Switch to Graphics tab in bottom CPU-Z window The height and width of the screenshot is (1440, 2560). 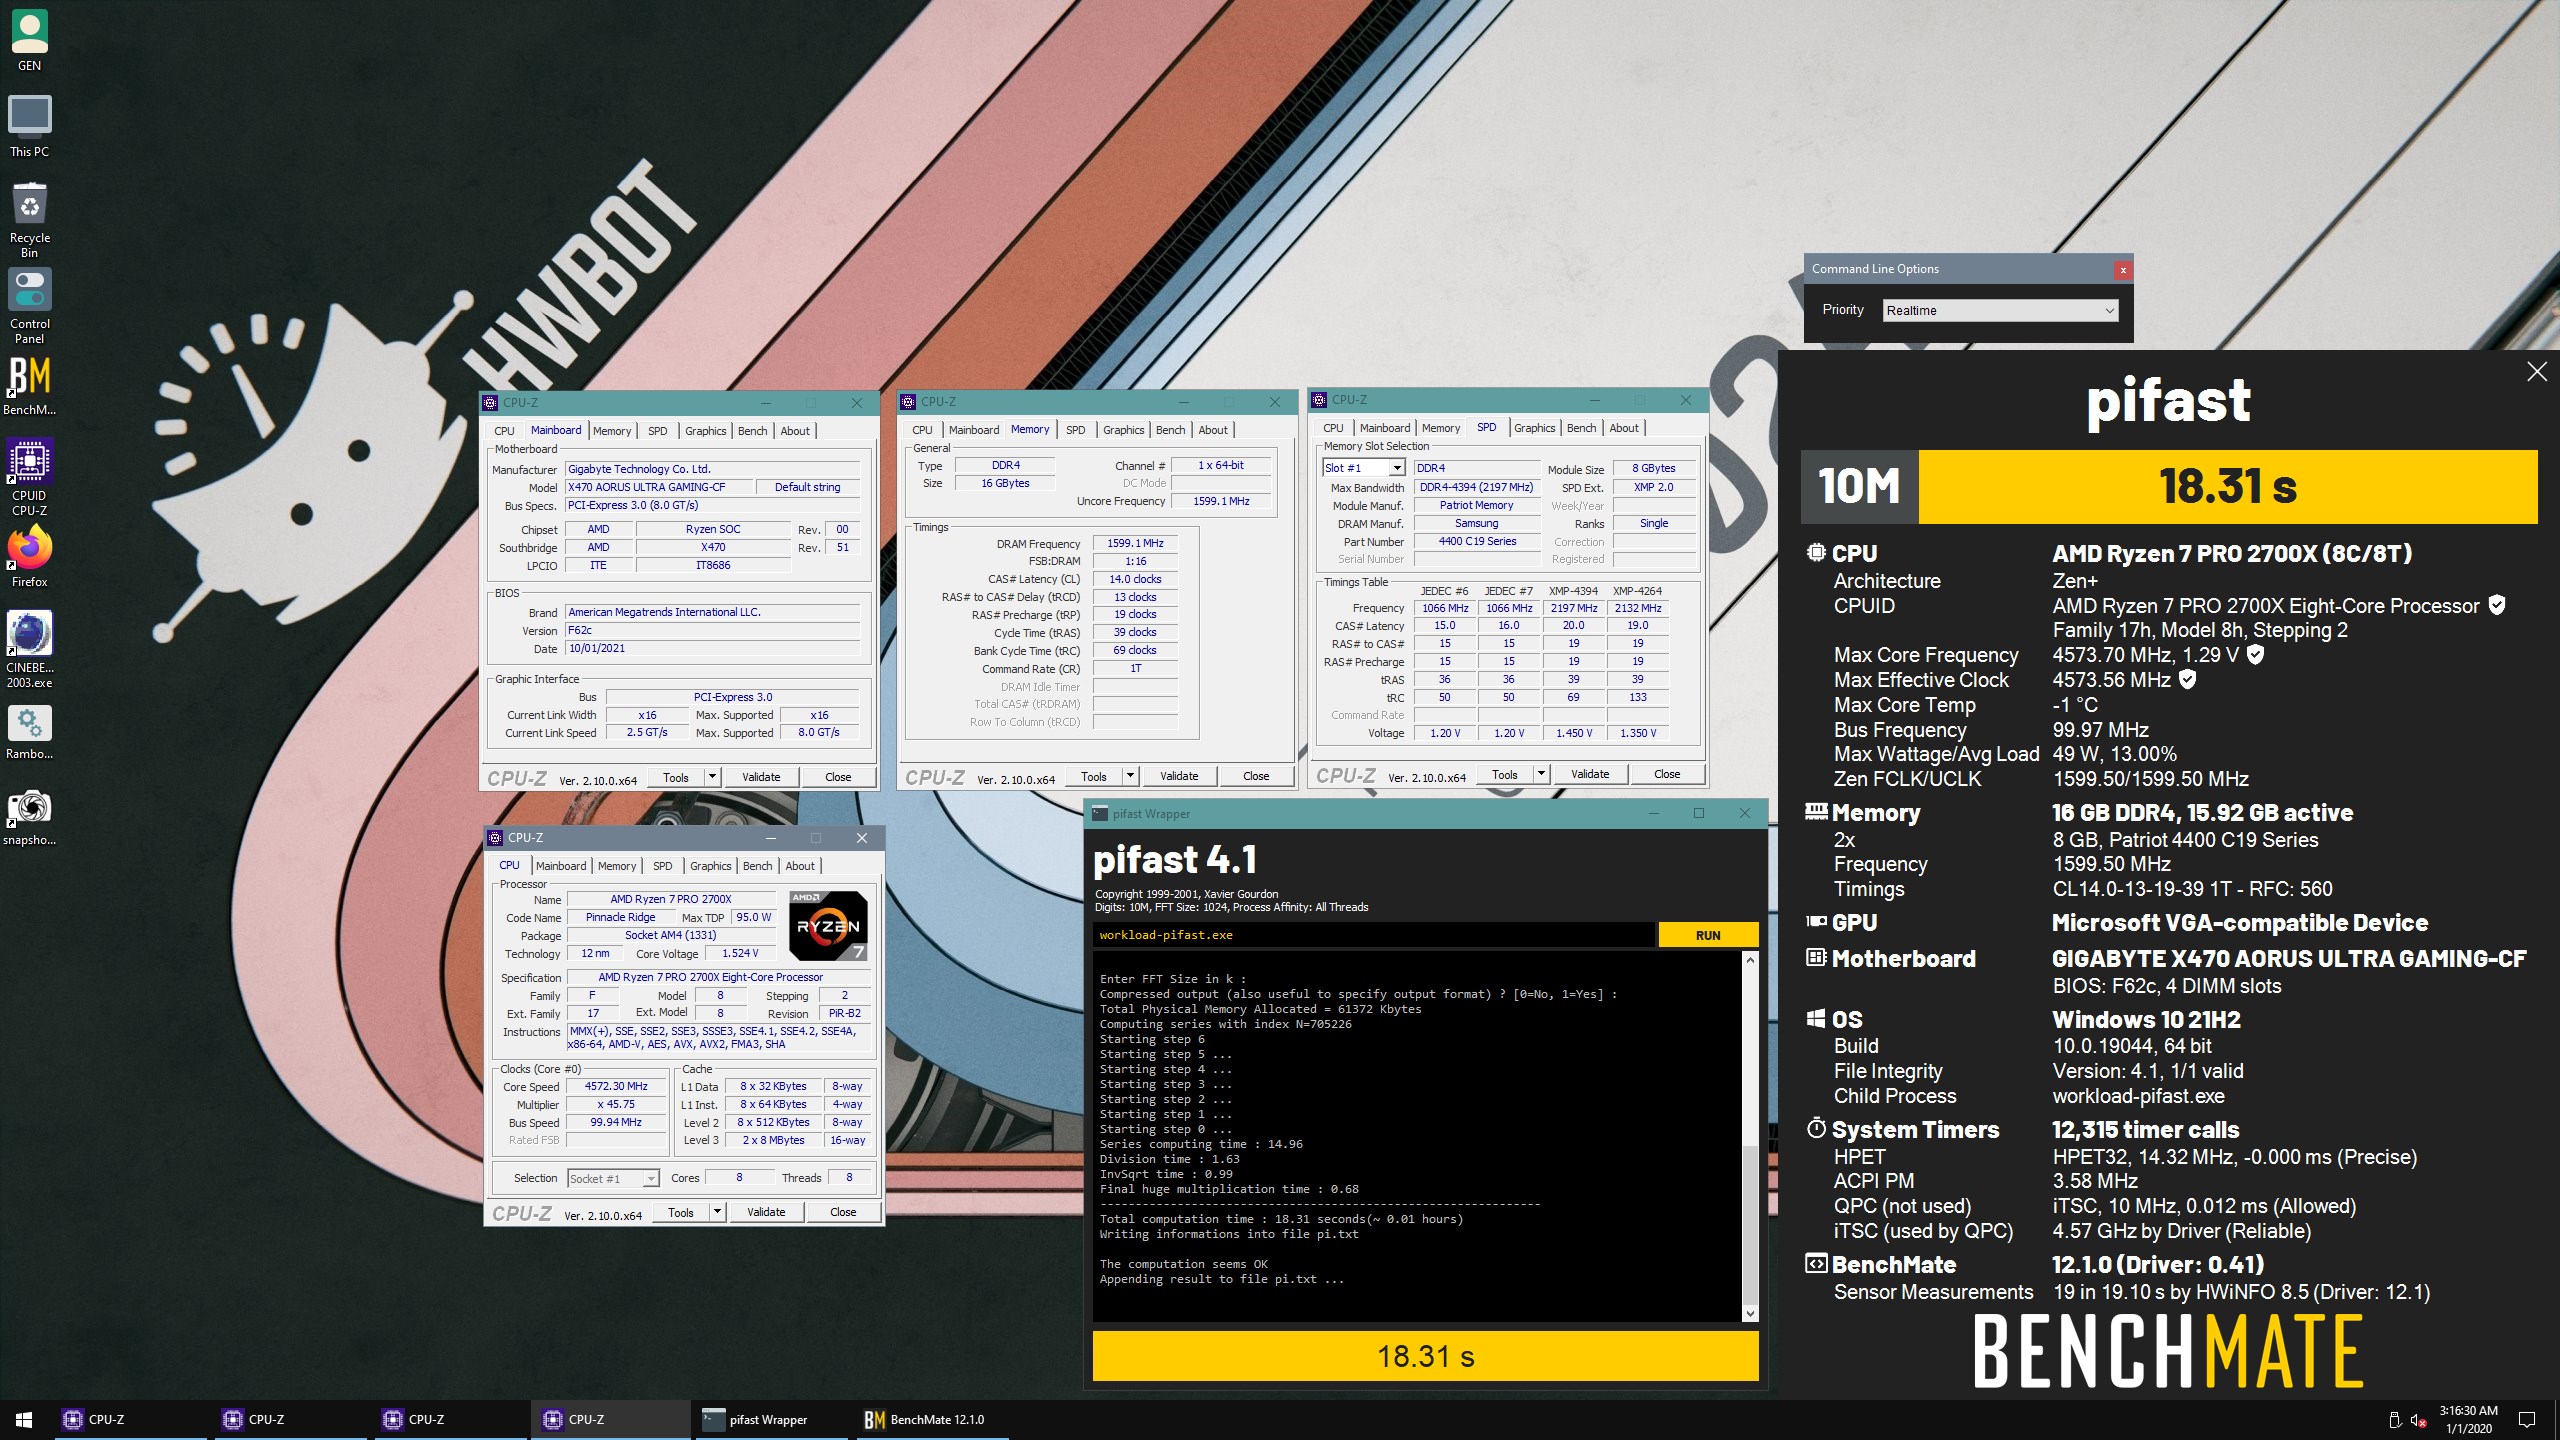point(710,866)
